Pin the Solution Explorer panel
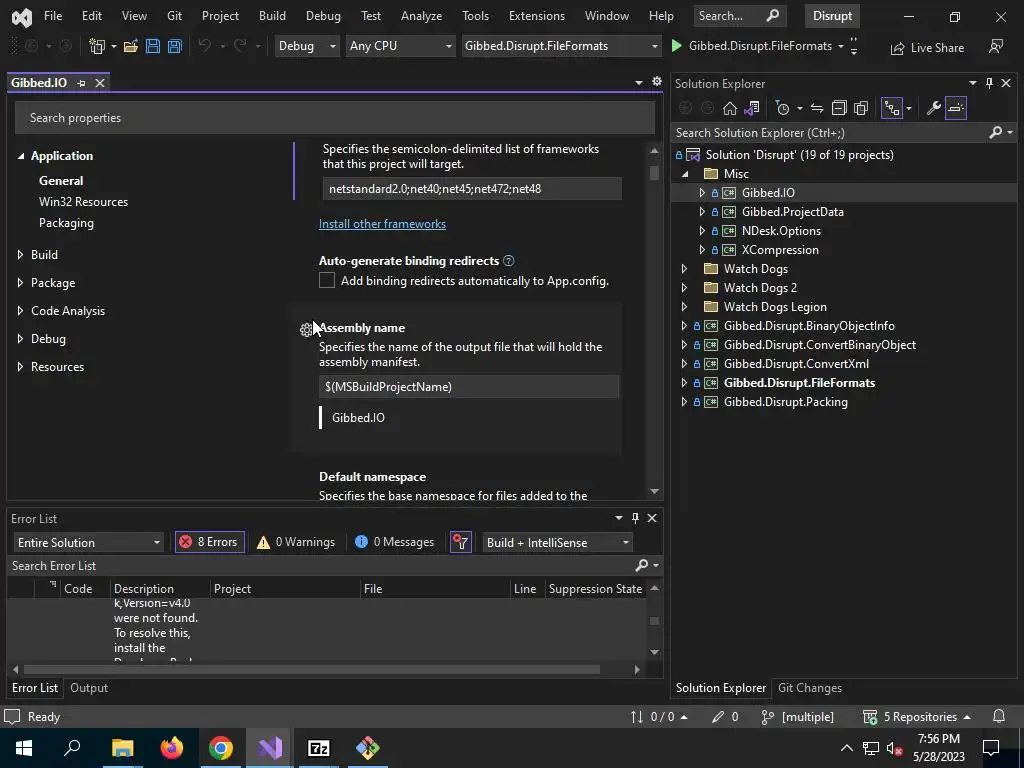1024x768 pixels. (x=989, y=83)
